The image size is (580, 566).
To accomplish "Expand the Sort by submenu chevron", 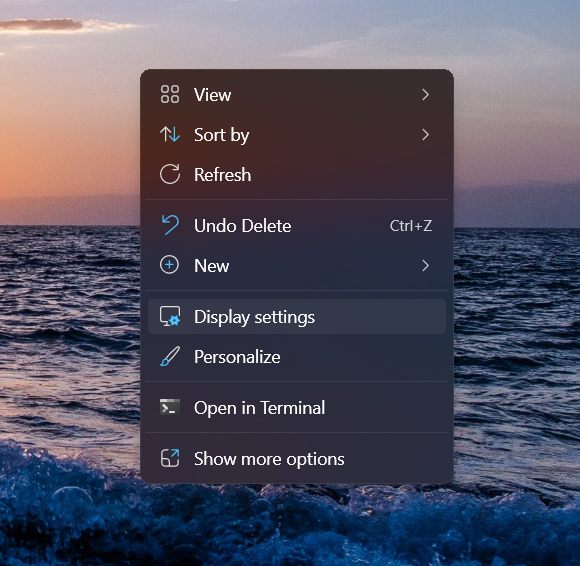I will click(425, 135).
